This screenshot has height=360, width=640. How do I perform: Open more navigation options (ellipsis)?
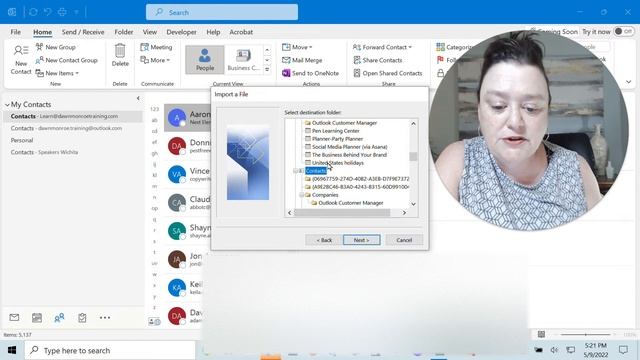coord(105,318)
